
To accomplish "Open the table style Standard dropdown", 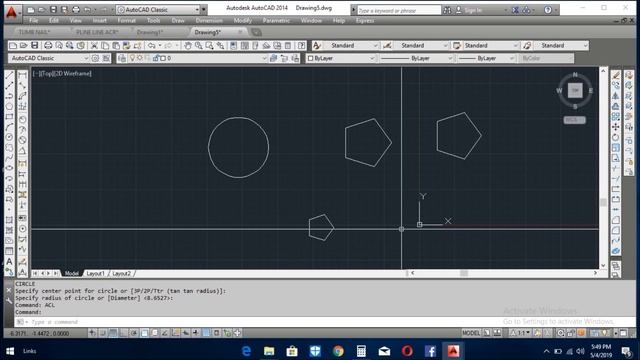I will (x=491, y=45).
